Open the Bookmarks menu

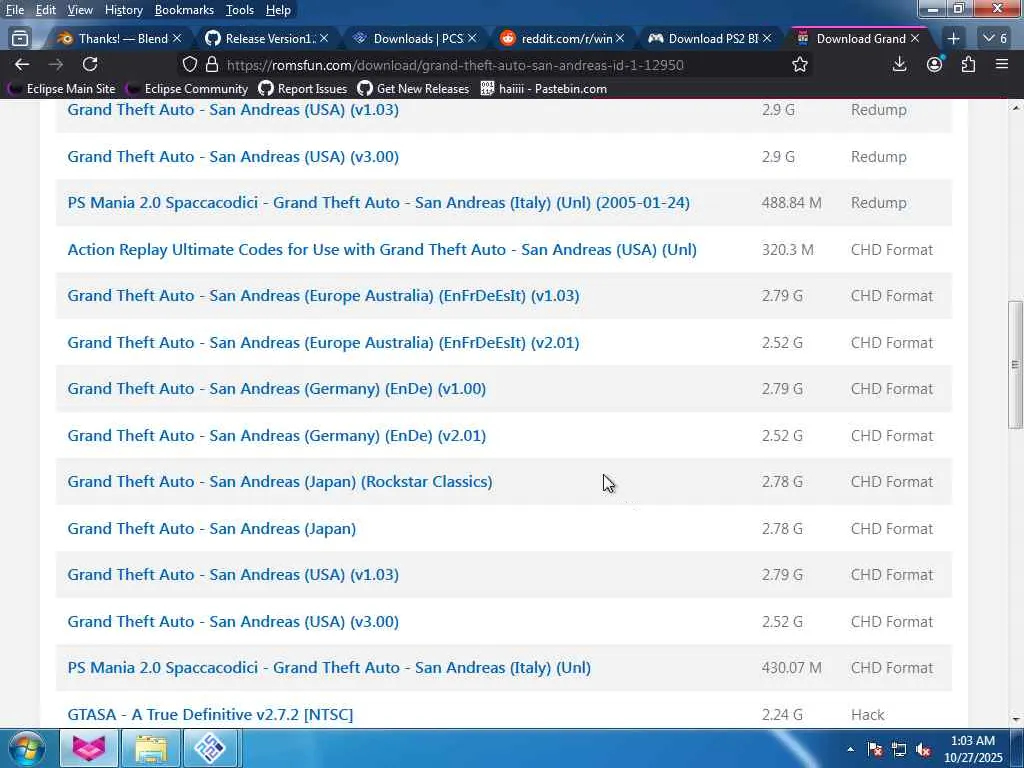(184, 10)
